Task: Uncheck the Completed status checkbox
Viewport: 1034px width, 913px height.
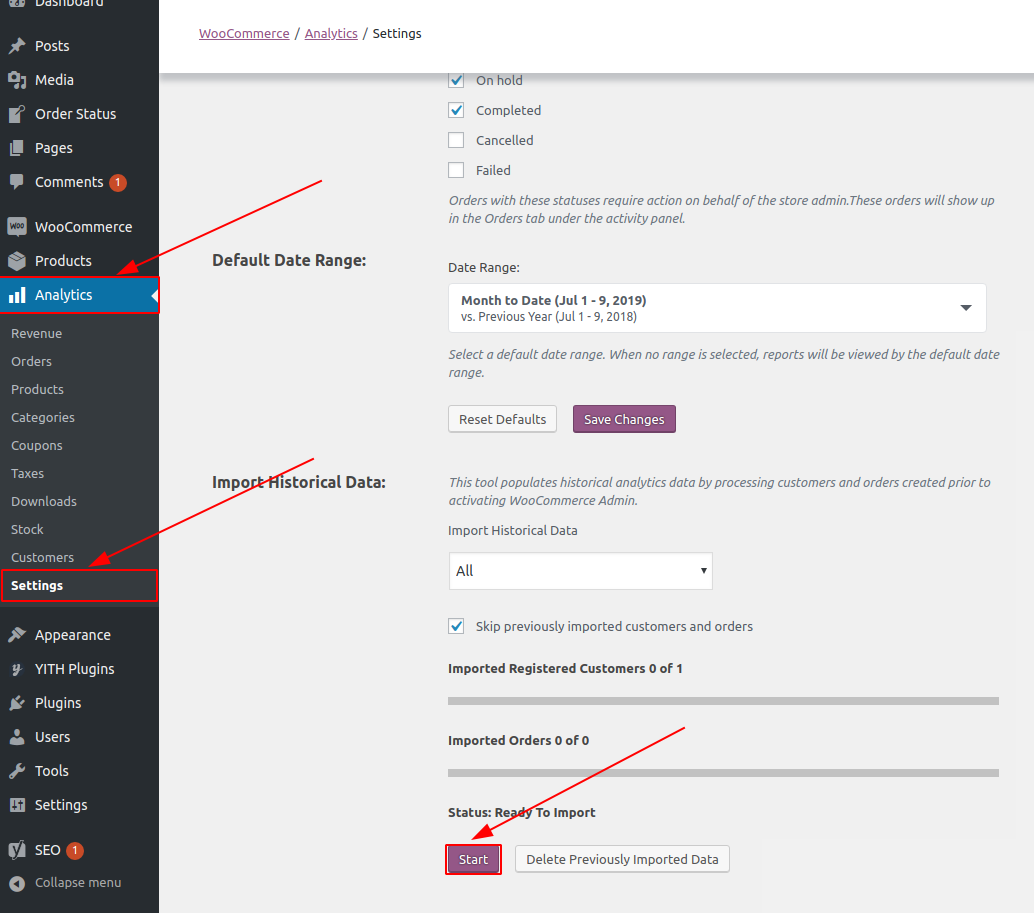Action: click(456, 110)
